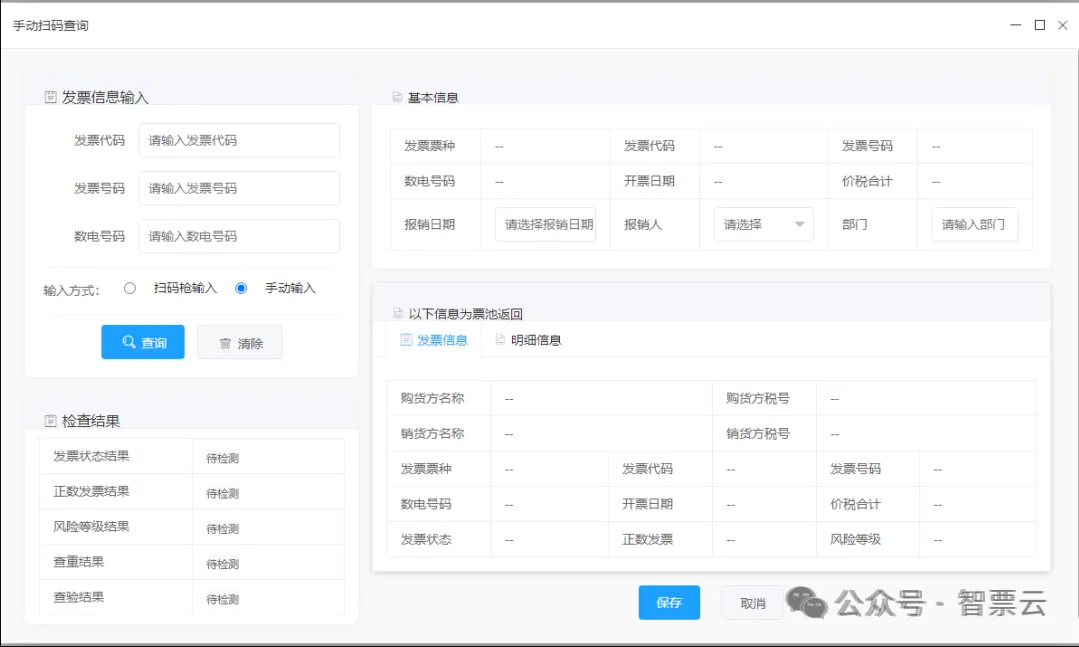Click the 风险等级 label in 票池 table
The image size is (1079, 647).
pos(855,539)
